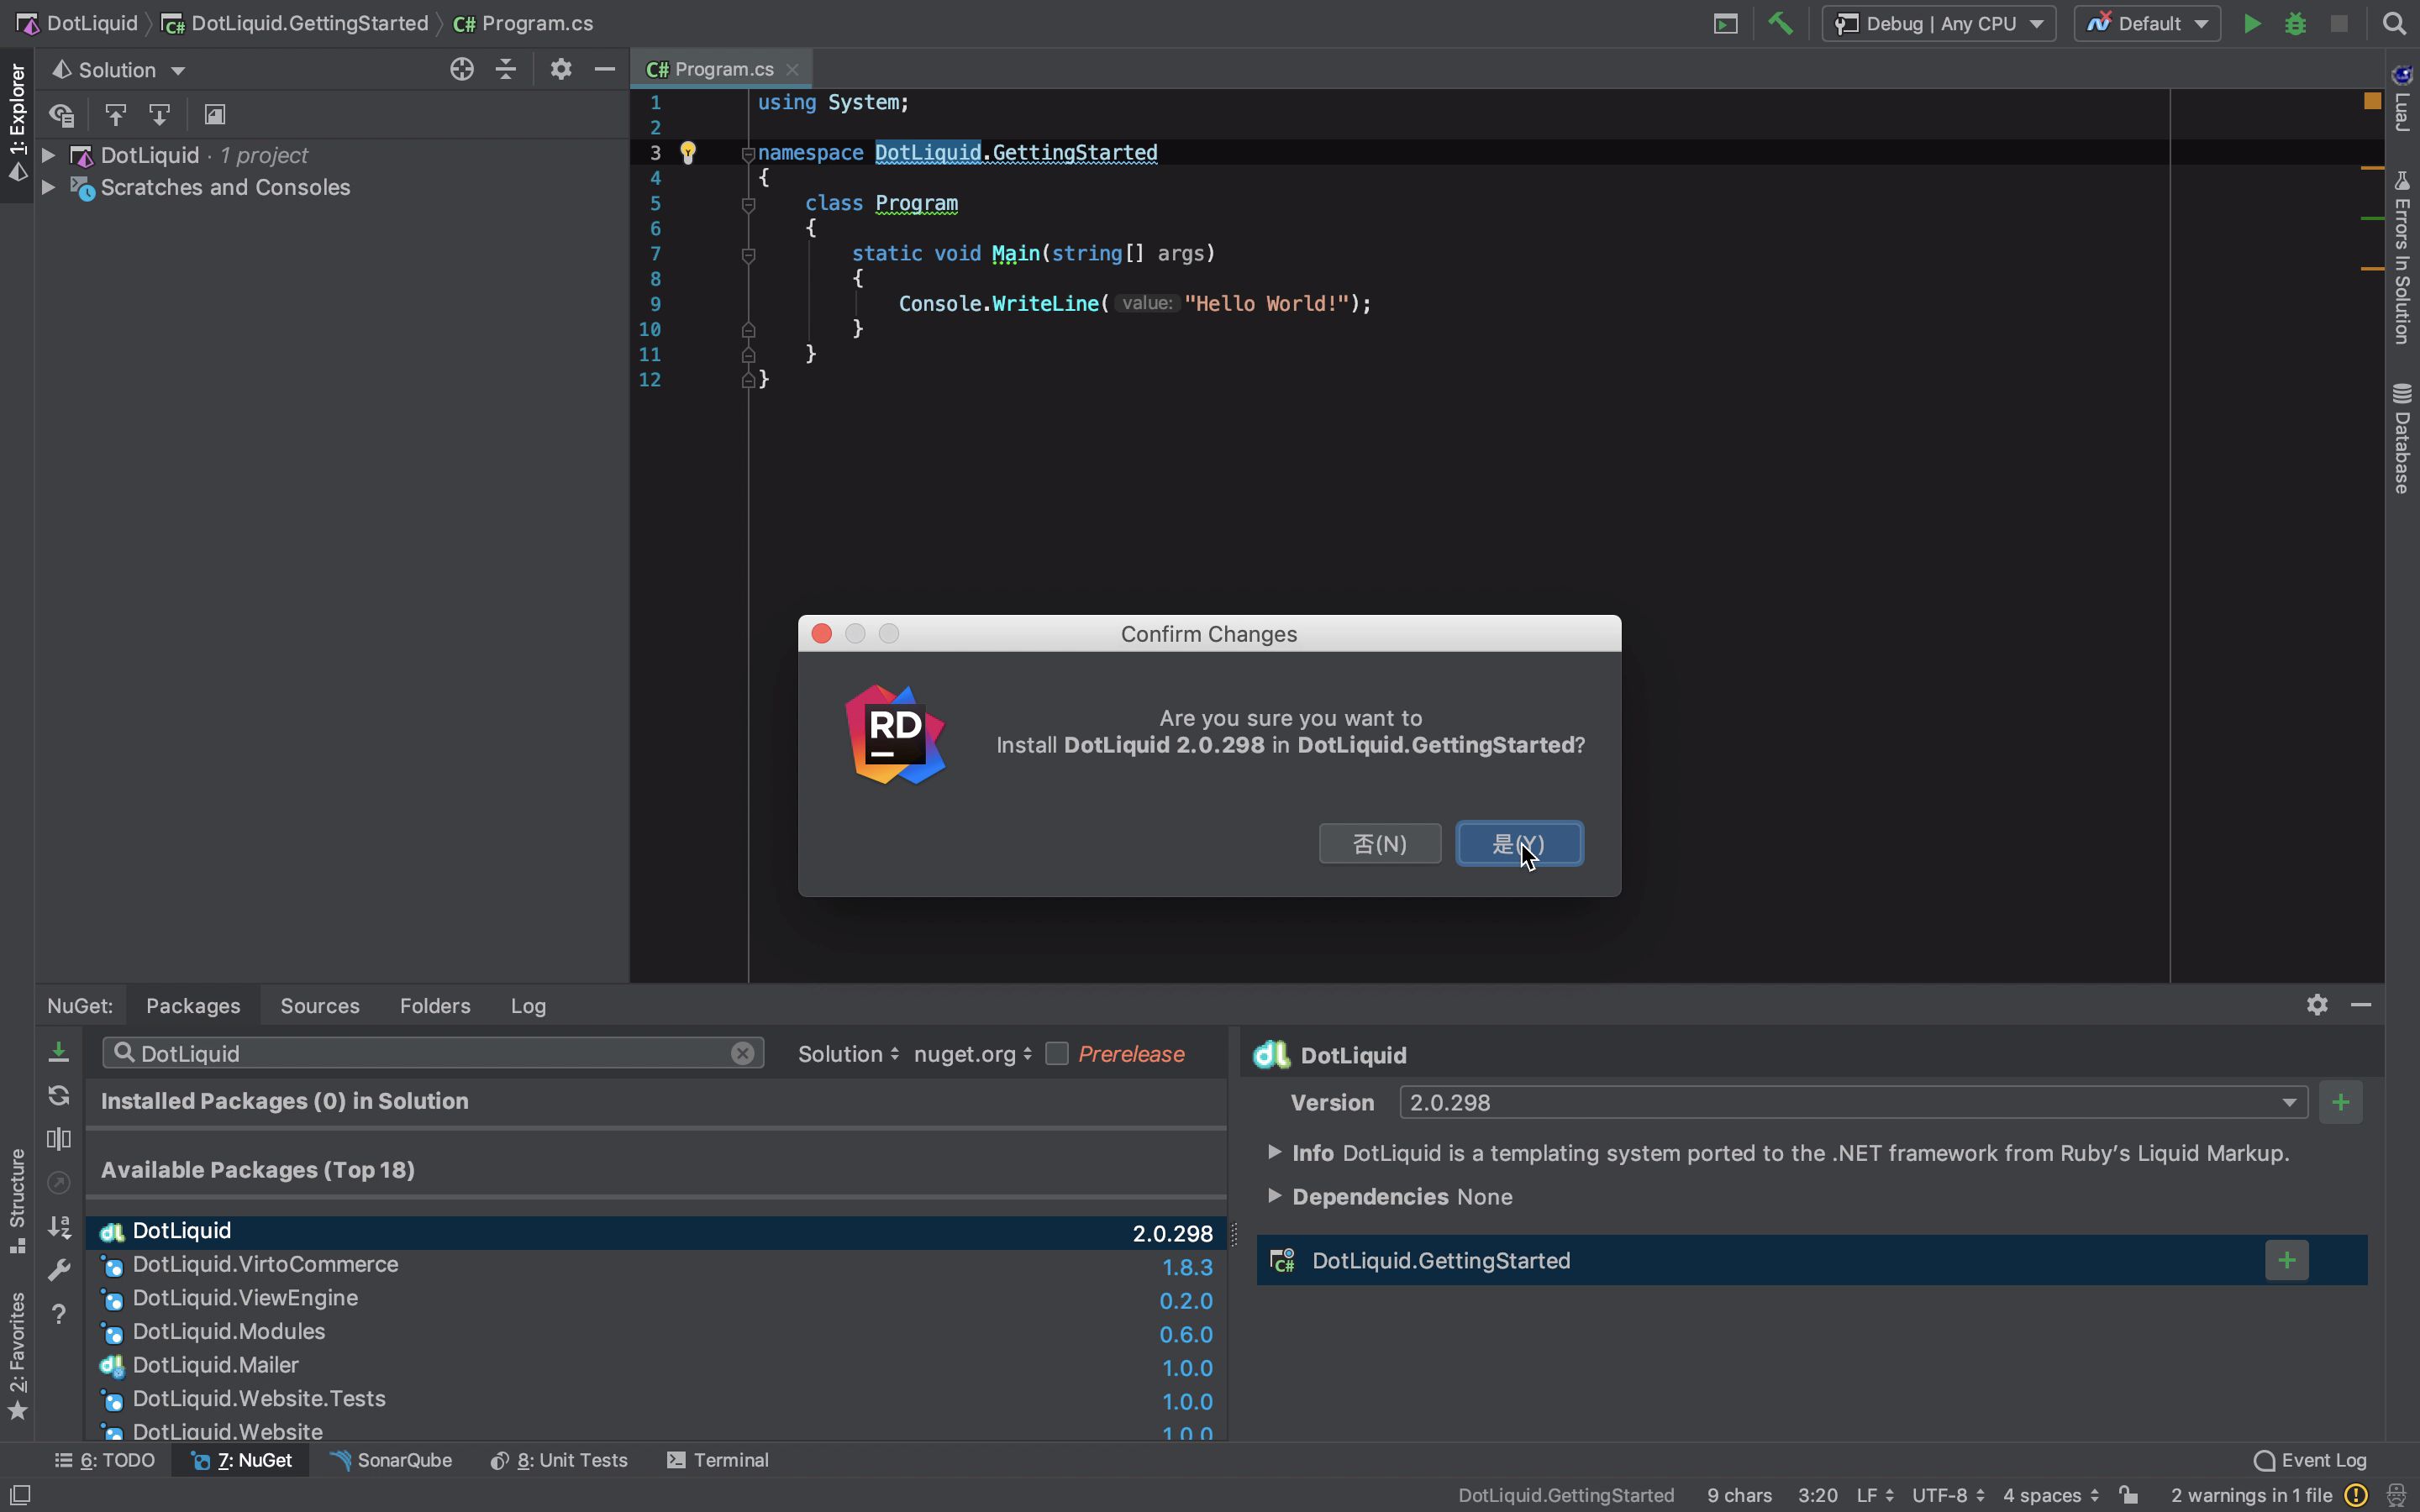This screenshot has width=2420, height=1512.
Task: Hide the Solution explorer panel (minus icon)
Action: tap(604, 69)
